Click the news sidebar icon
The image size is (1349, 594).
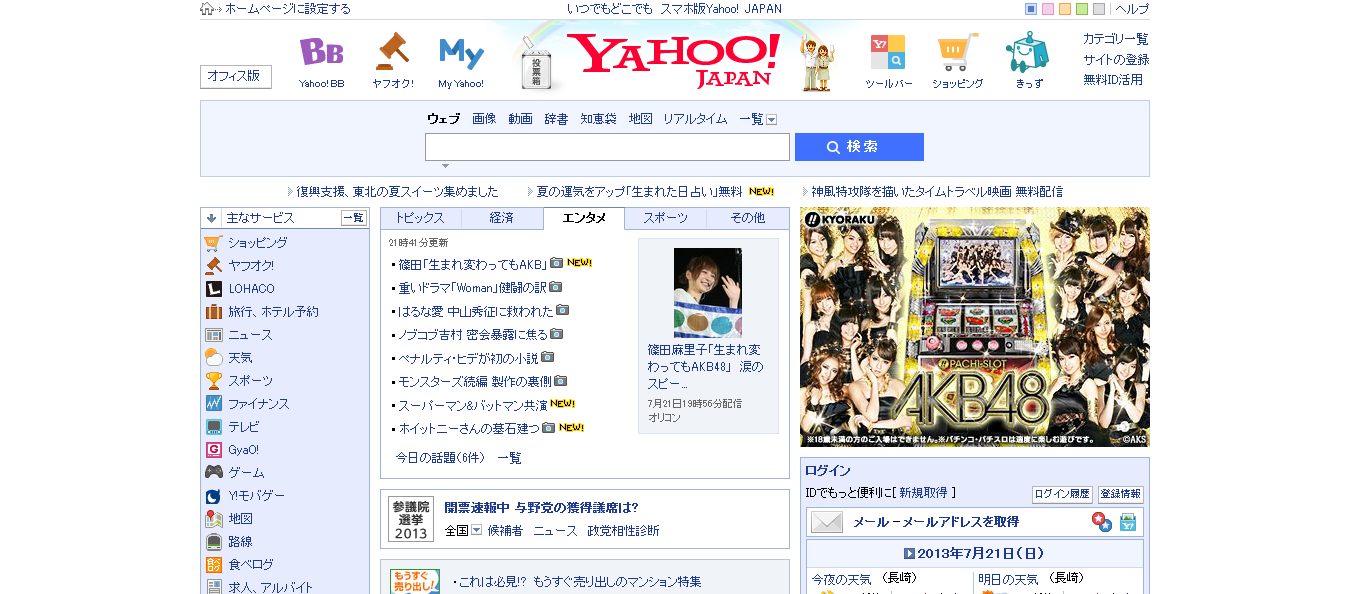(213, 335)
